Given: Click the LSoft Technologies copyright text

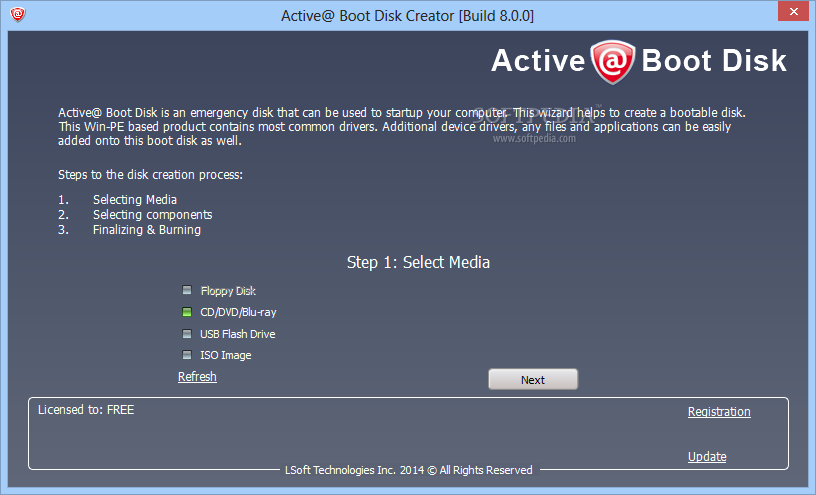Looking at the screenshot, I should [x=409, y=470].
